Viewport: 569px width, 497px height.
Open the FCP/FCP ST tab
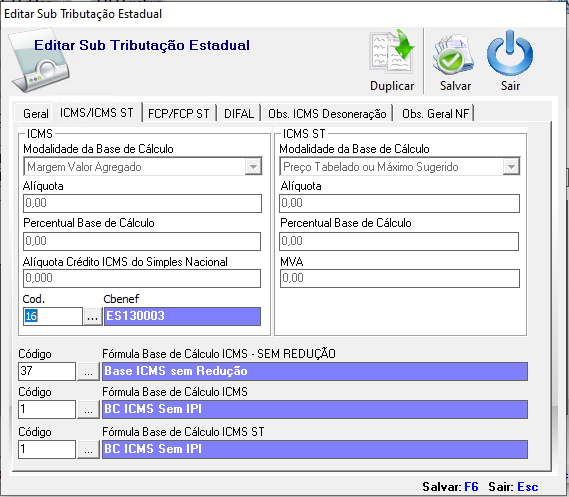(179, 114)
